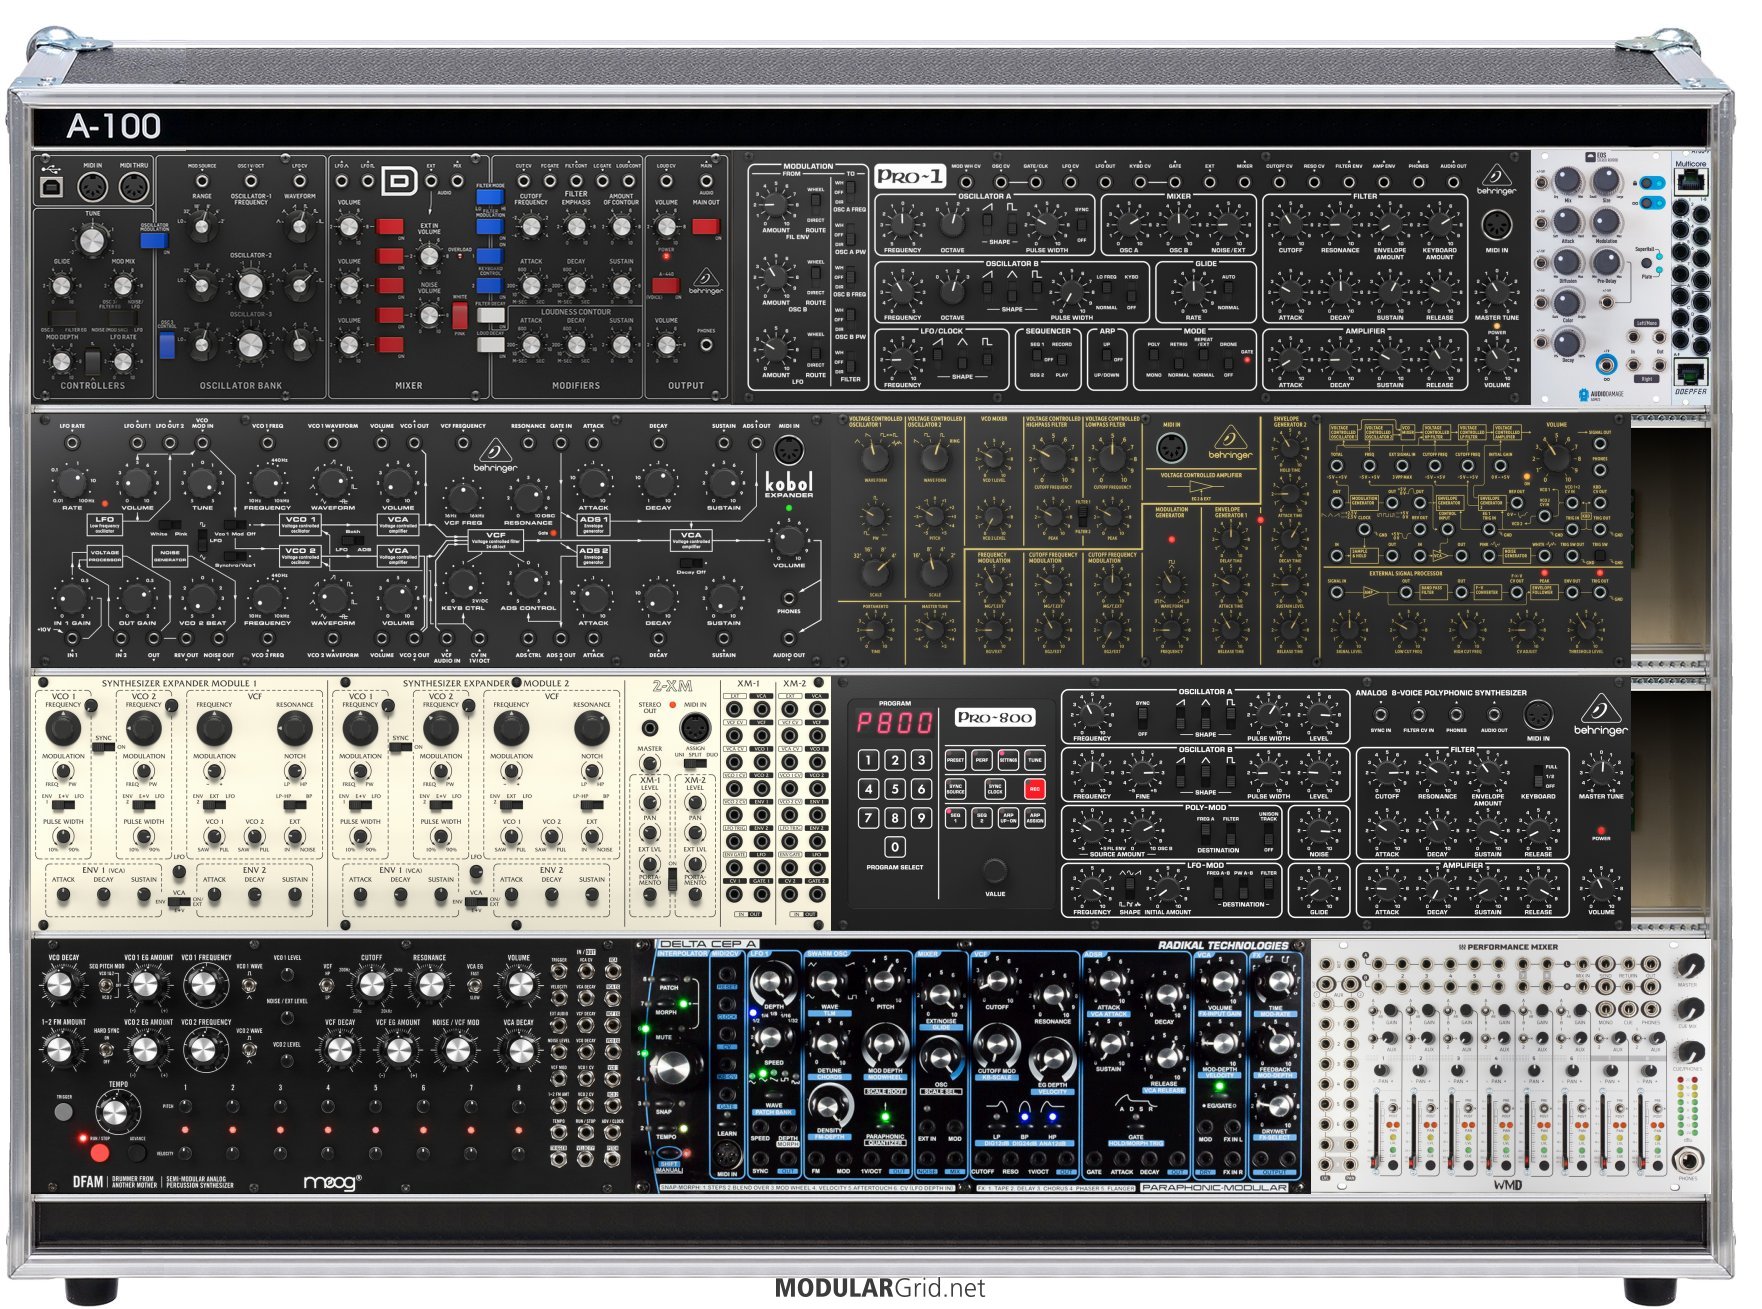This screenshot has height=1309, width=1762.
Task: Click the Behringer logo on the Pro-800
Action: pos(1600,716)
